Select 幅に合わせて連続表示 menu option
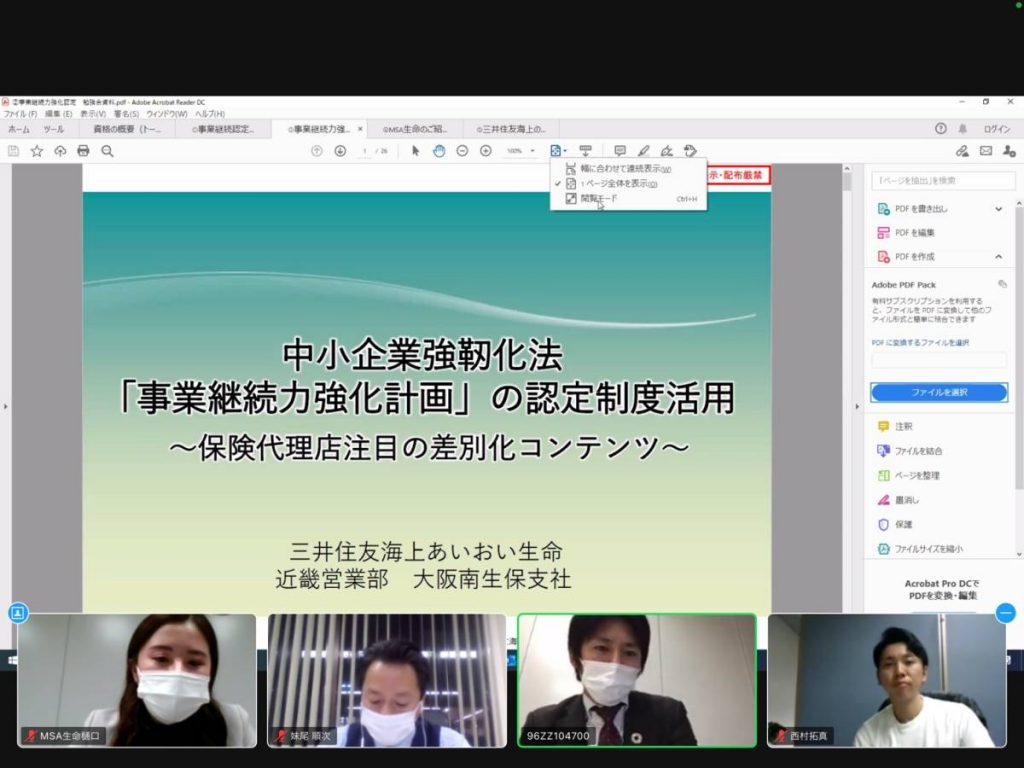The image size is (1024, 768). (628, 168)
